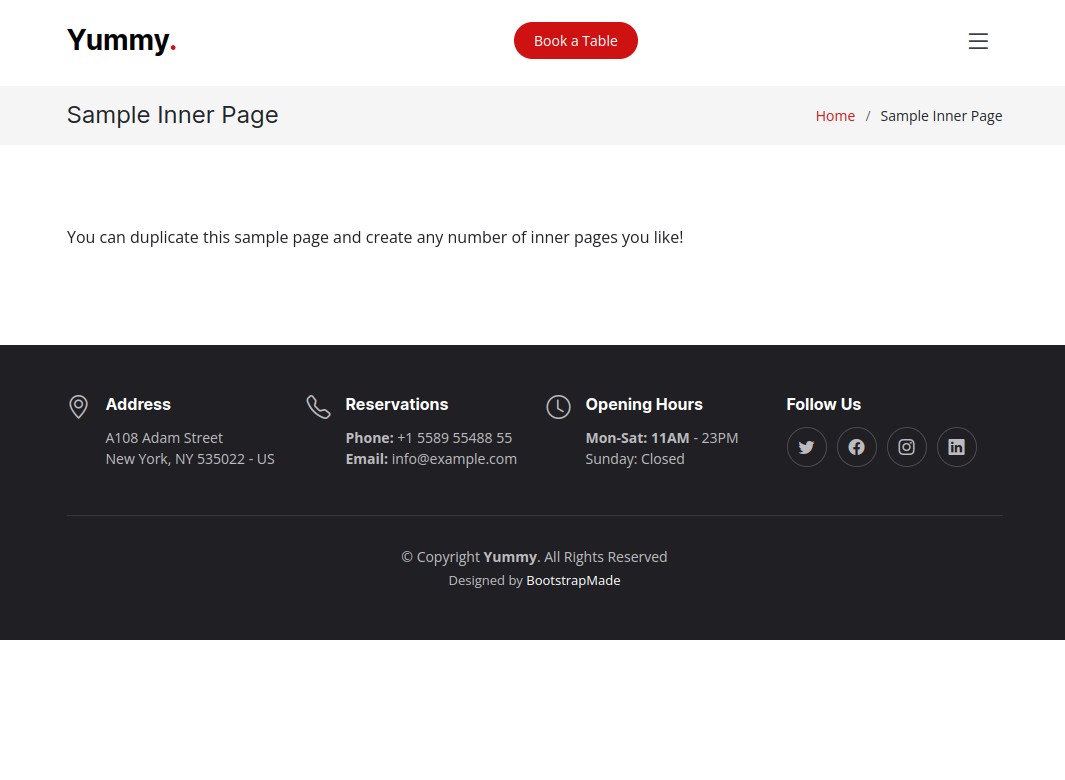Click the Reservations heading in footer
1065x780 pixels.
(396, 404)
